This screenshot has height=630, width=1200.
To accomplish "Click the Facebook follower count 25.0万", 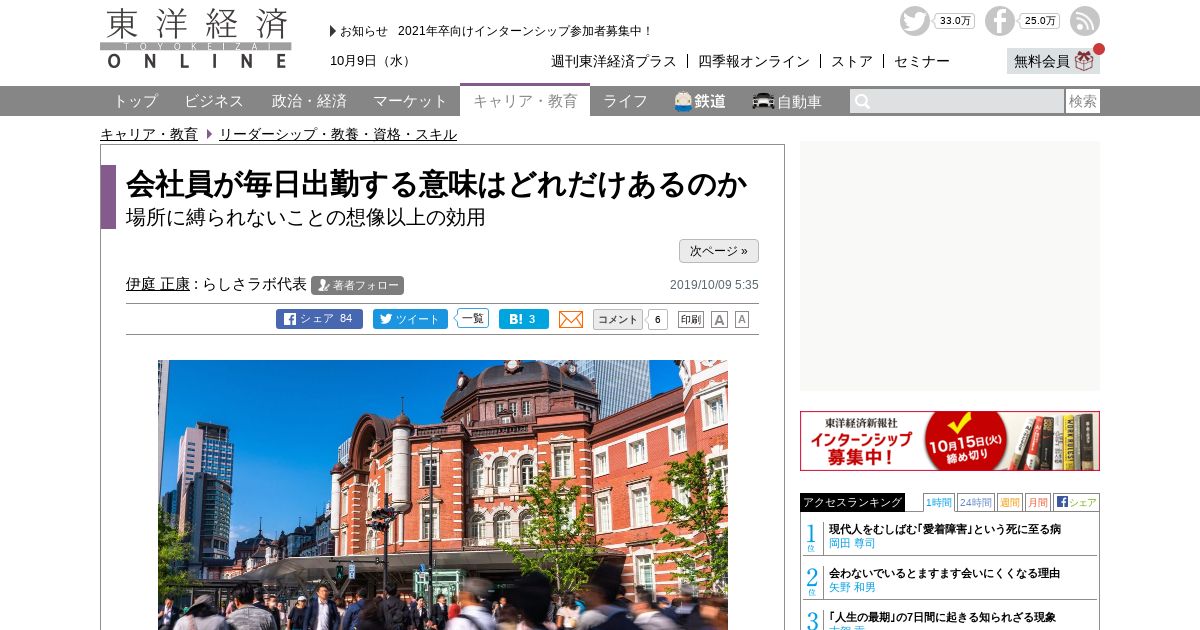I will pyautogui.click(x=1040, y=21).
